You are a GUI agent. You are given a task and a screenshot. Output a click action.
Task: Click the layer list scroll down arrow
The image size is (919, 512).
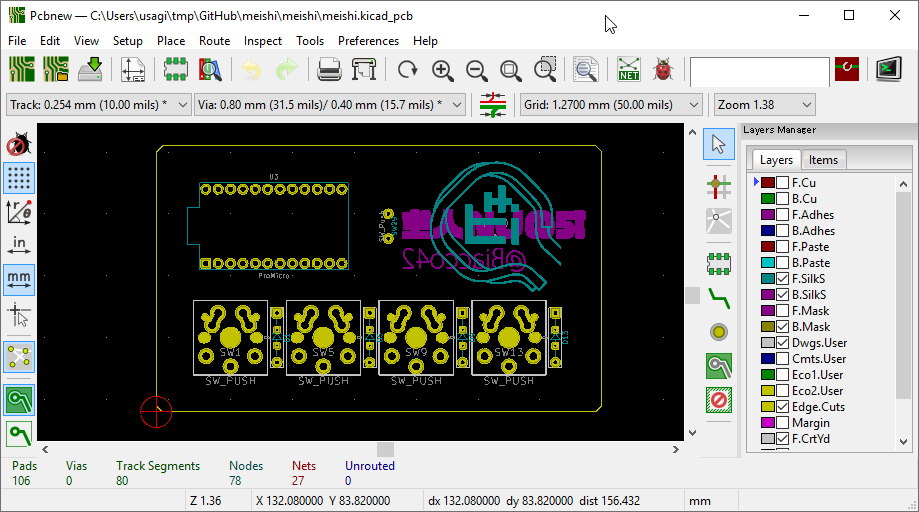click(x=903, y=442)
